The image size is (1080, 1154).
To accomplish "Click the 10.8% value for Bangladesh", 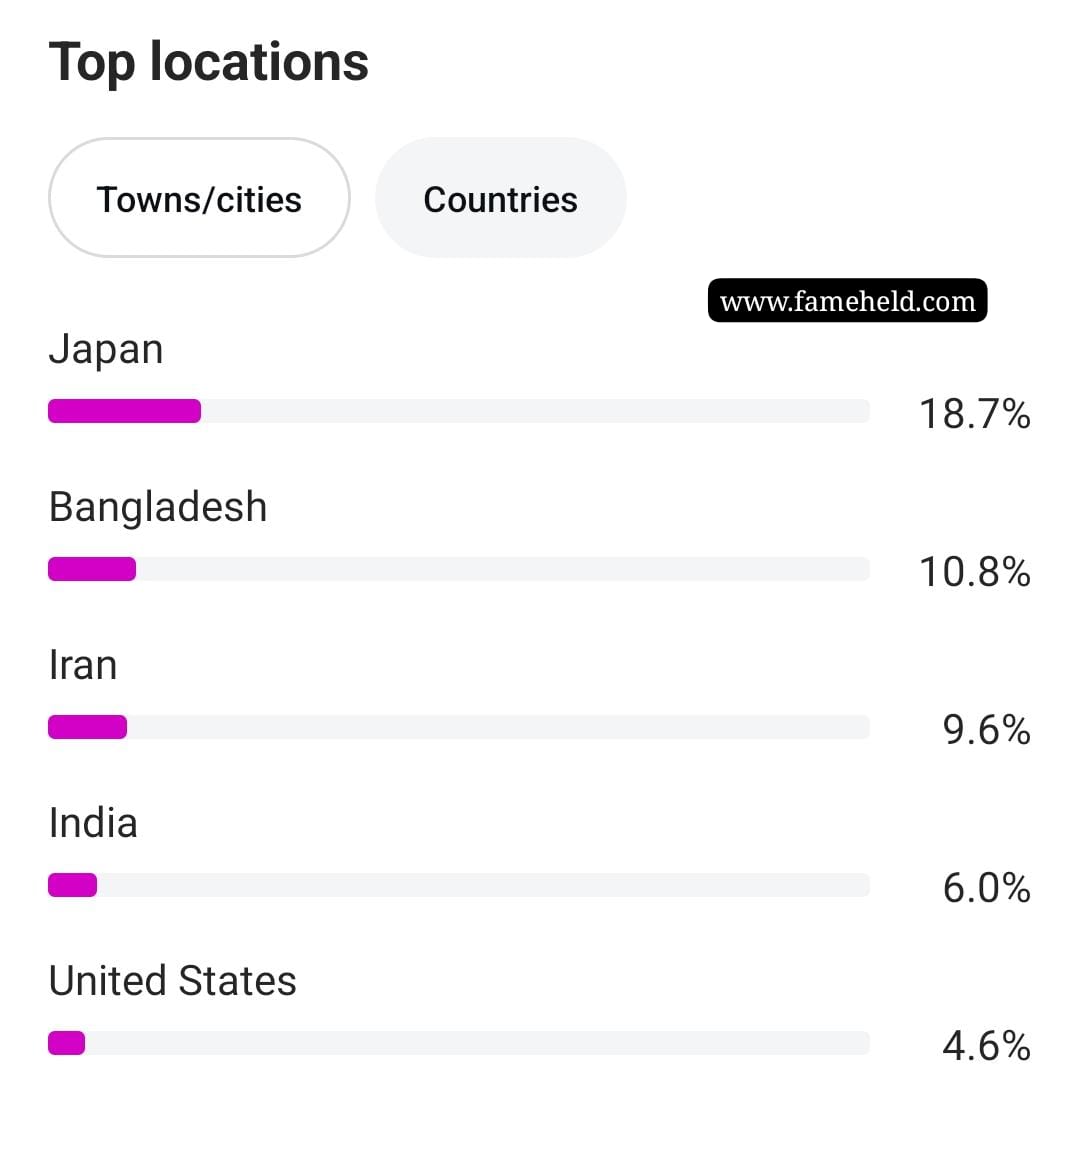I will 975,572.
